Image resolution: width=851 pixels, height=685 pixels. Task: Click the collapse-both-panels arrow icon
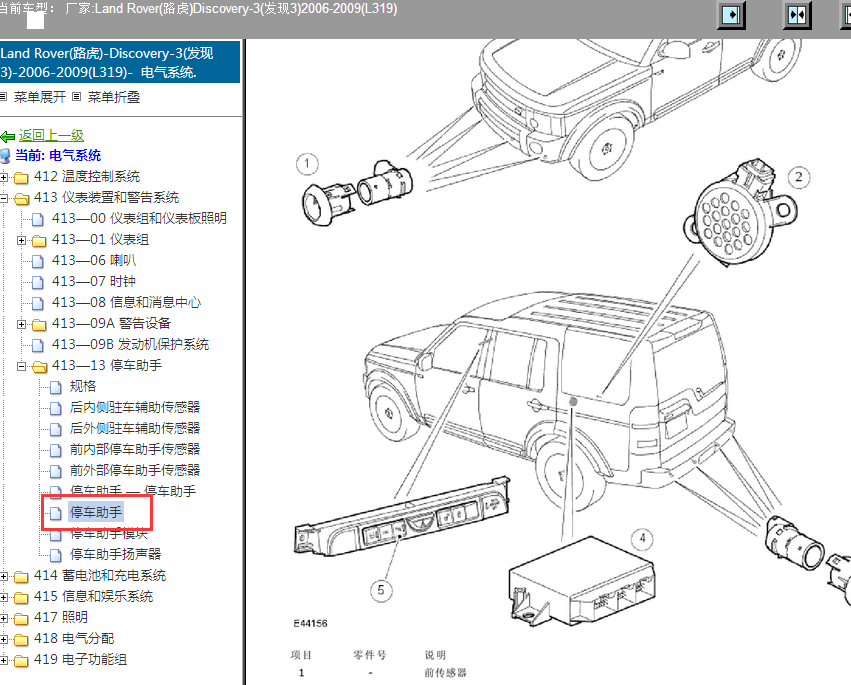click(797, 15)
